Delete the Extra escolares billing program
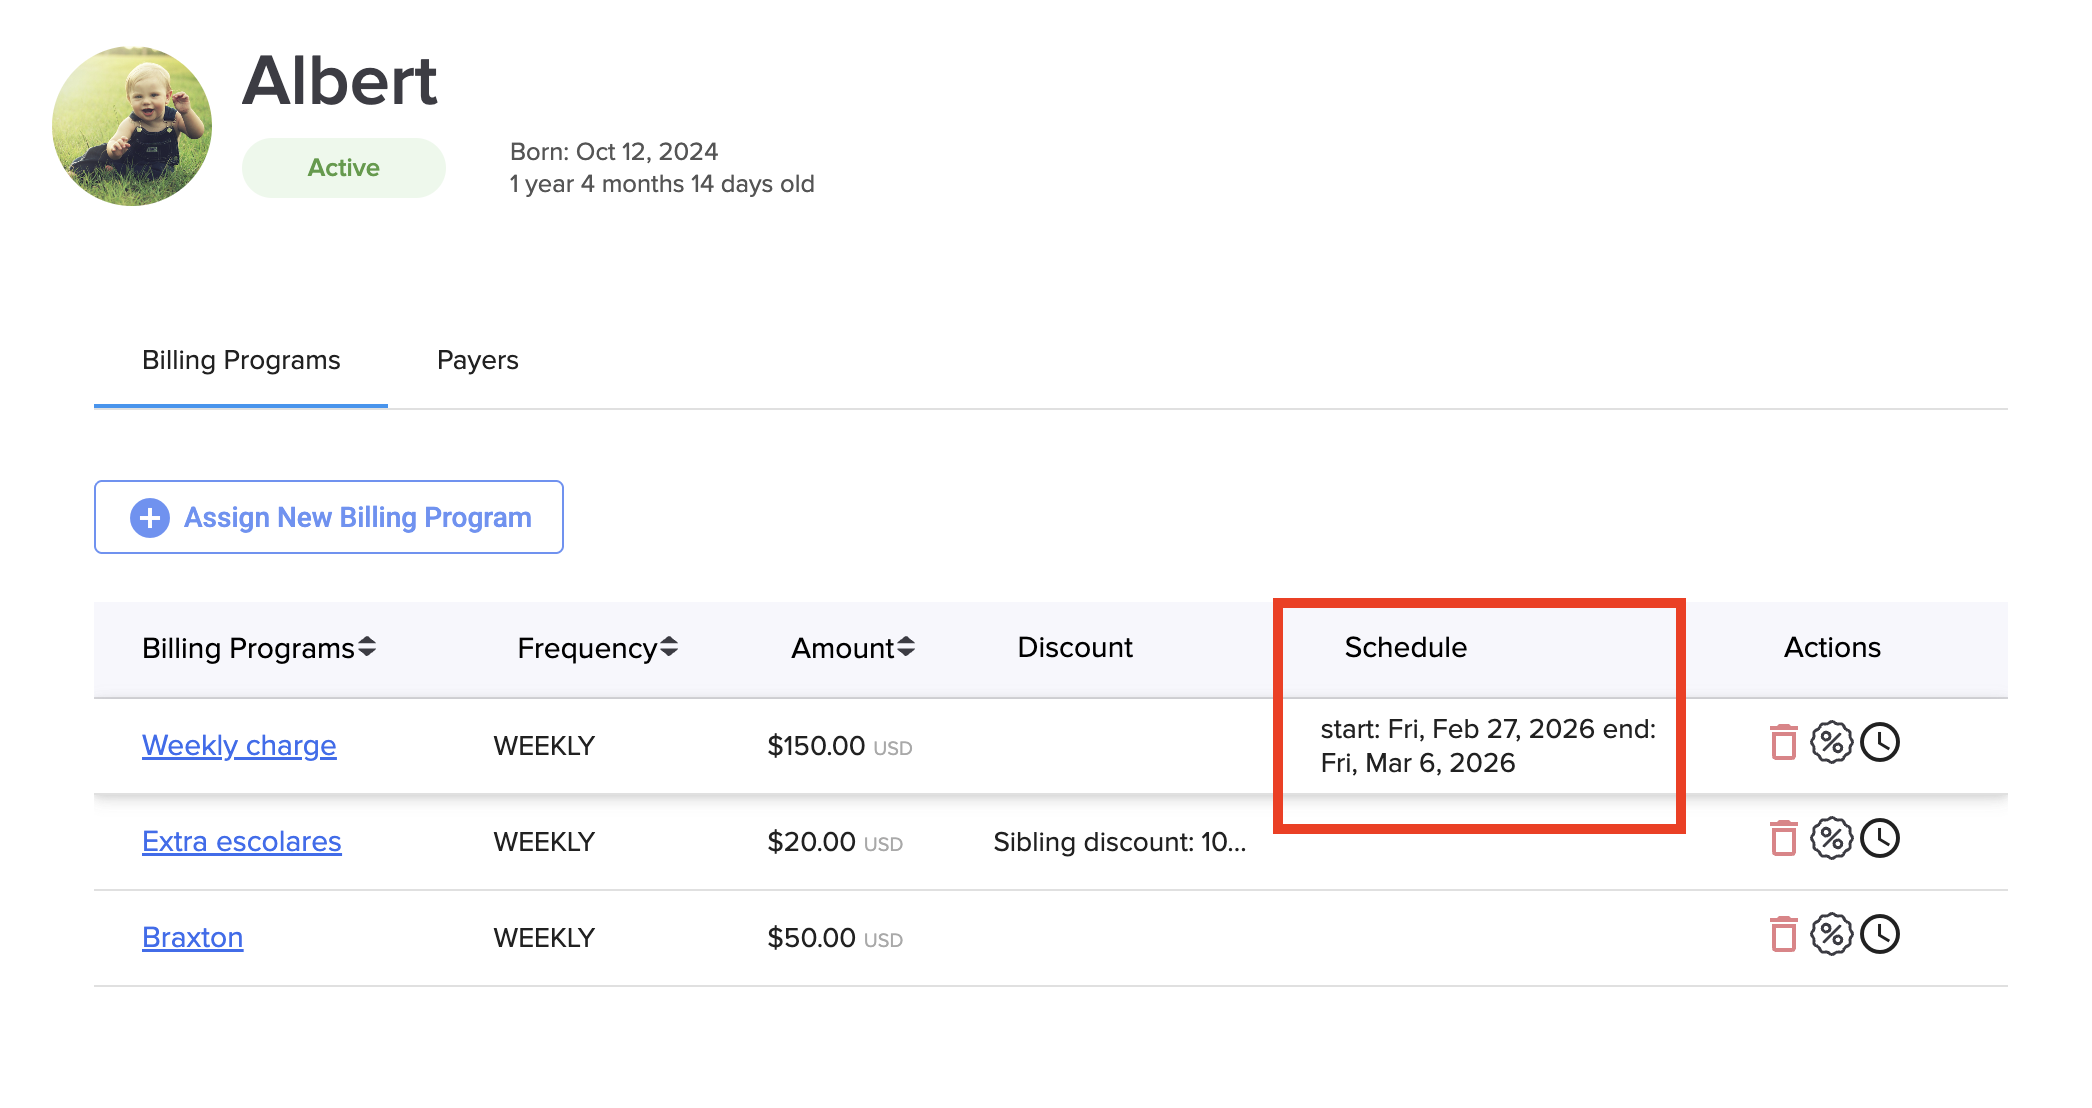The image size is (2092, 1108). 1783,839
